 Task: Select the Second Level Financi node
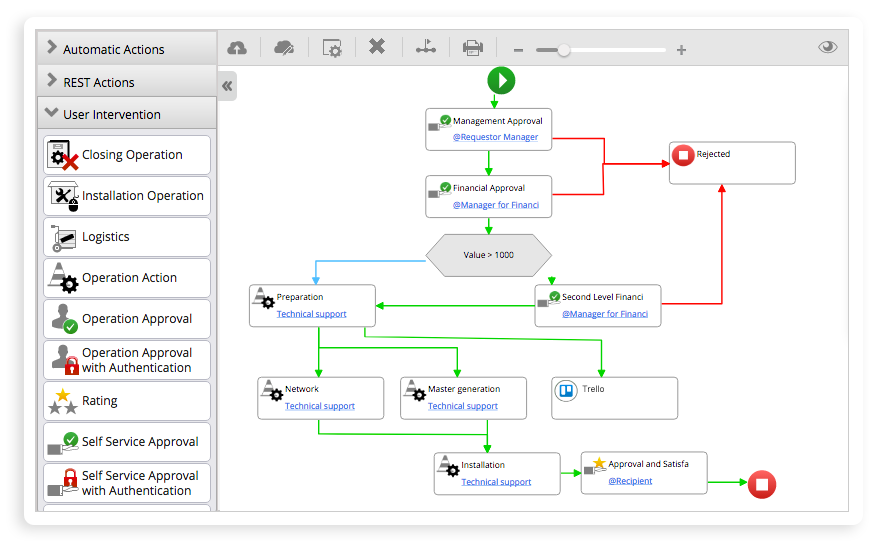tap(598, 306)
